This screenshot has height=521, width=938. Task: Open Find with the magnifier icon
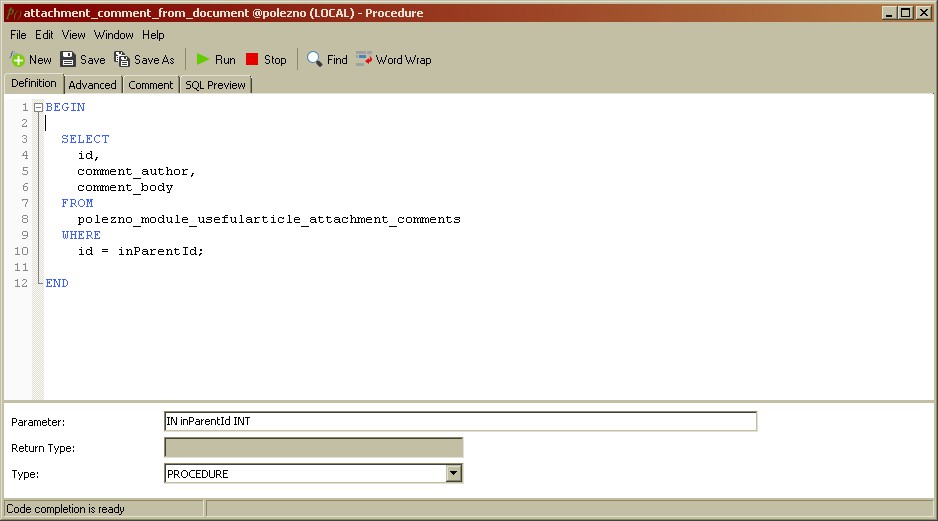click(314, 59)
